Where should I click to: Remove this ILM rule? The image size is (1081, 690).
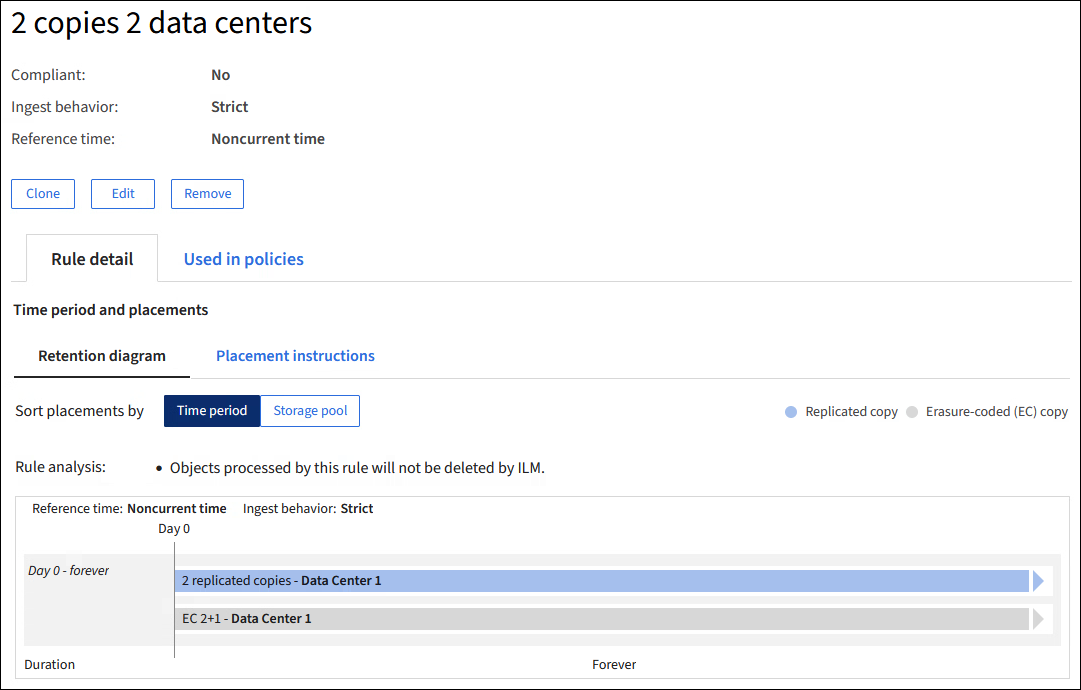(x=207, y=194)
